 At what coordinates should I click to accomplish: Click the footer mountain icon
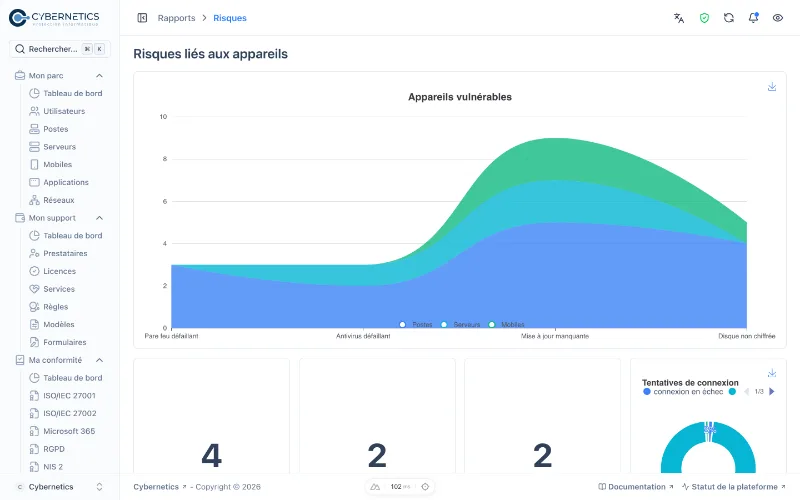[x=375, y=487]
